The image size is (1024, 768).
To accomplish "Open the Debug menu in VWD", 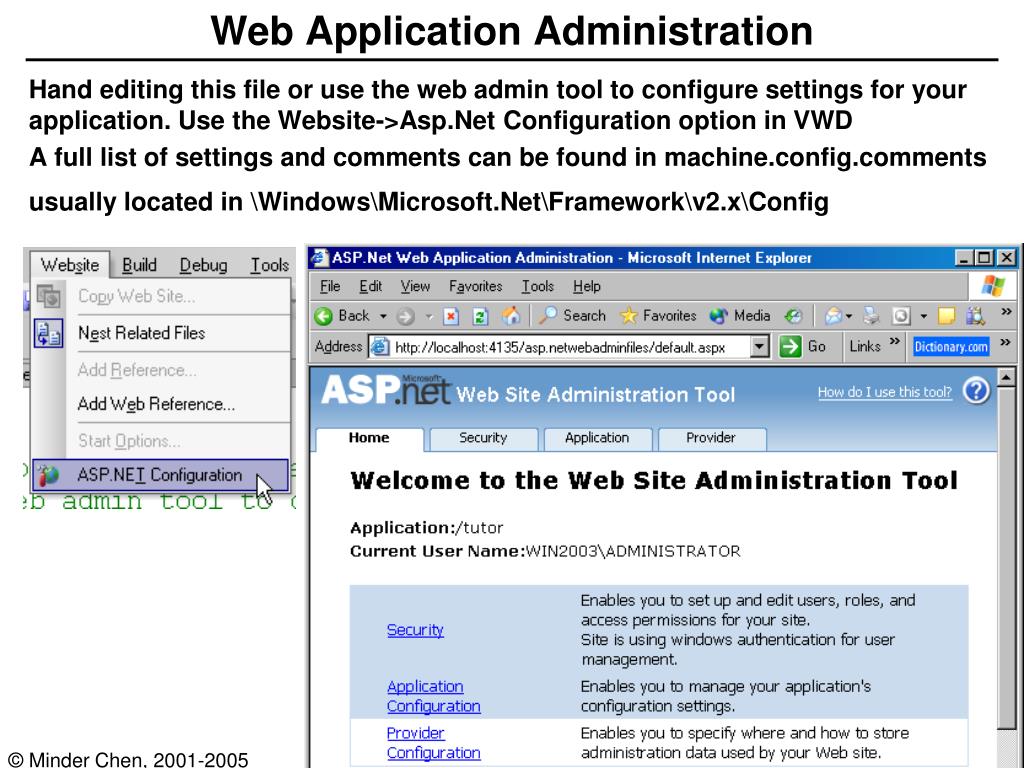I will point(204,265).
